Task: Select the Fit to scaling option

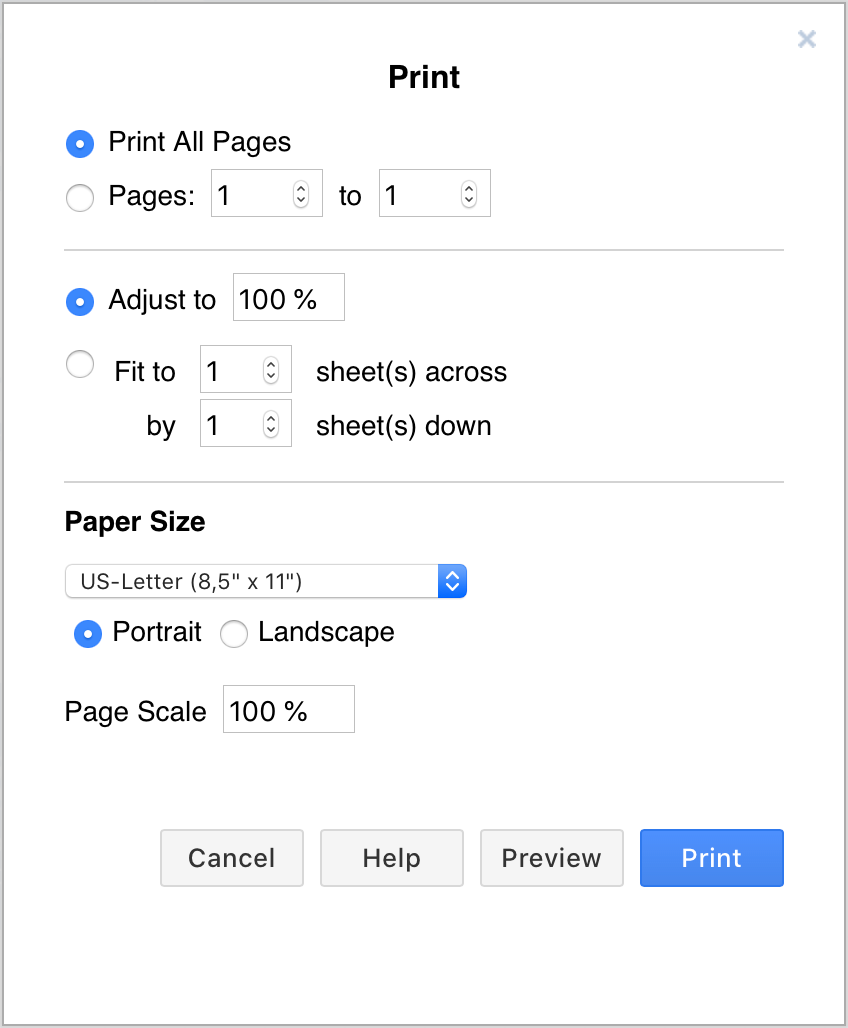Action: coord(79,364)
